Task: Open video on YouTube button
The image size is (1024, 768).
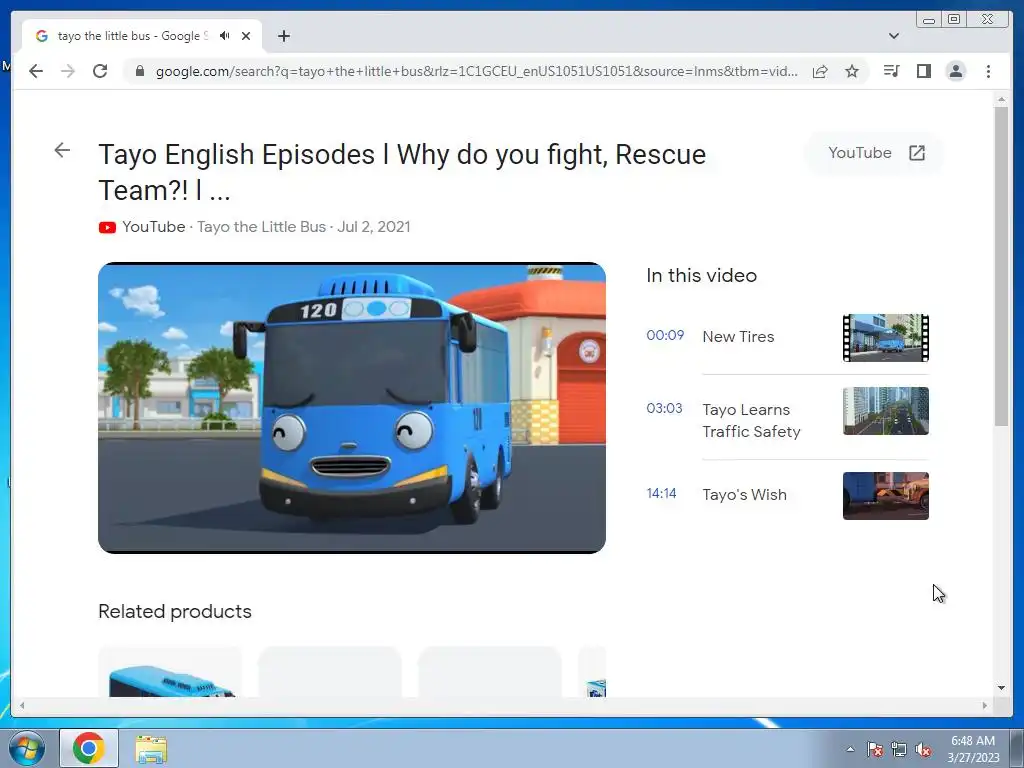Action: click(875, 153)
